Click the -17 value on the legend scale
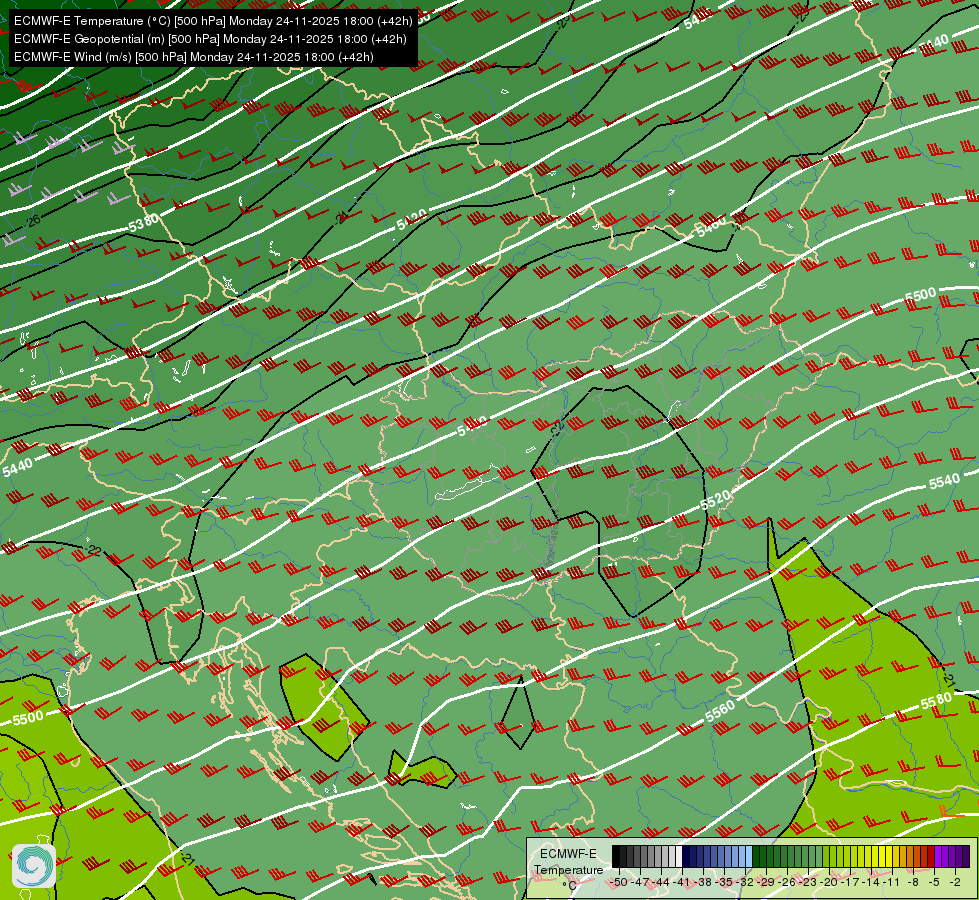This screenshot has height=900, width=979. [x=850, y=882]
